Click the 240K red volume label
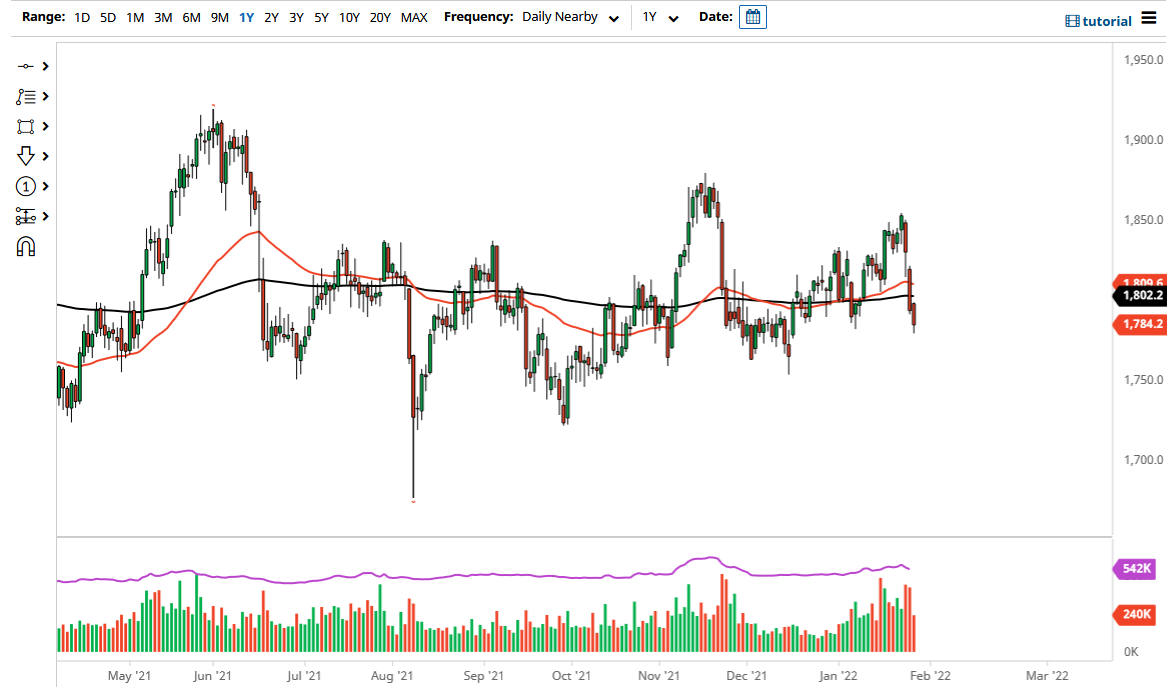The width and height of the screenshot is (1176, 700). click(x=1135, y=614)
